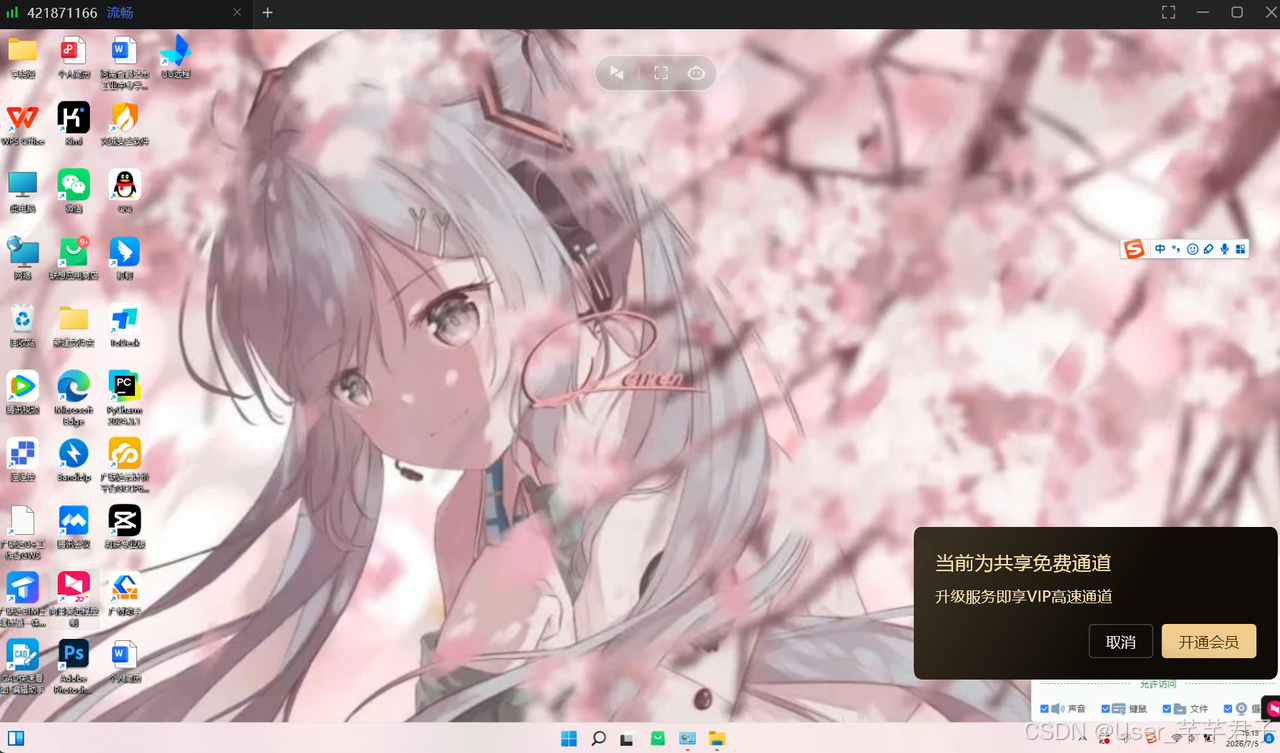Image resolution: width=1280 pixels, height=753 pixels.
Task: Click the fullscreen icon in the floating remote toolbar
Action: [661, 73]
